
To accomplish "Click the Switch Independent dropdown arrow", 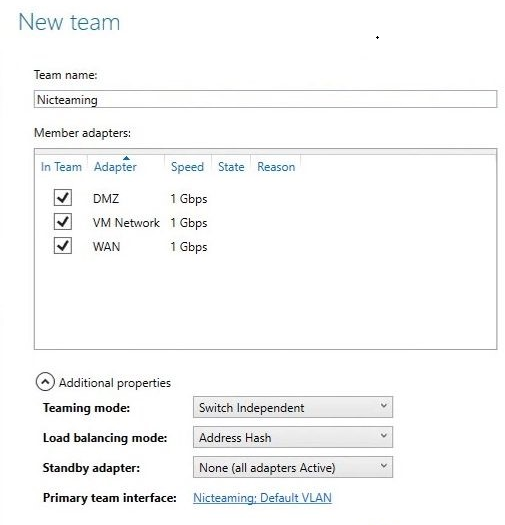I will tap(384, 406).
